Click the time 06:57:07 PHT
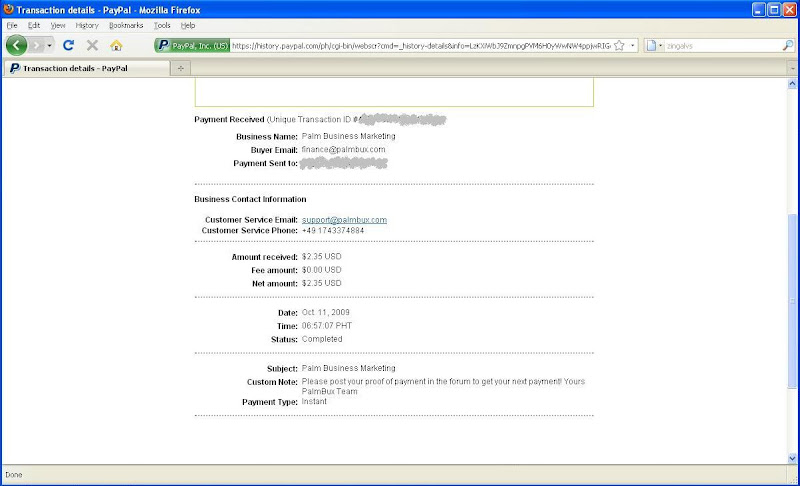Viewport: 800px width, 486px height. (x=327, y=325)
